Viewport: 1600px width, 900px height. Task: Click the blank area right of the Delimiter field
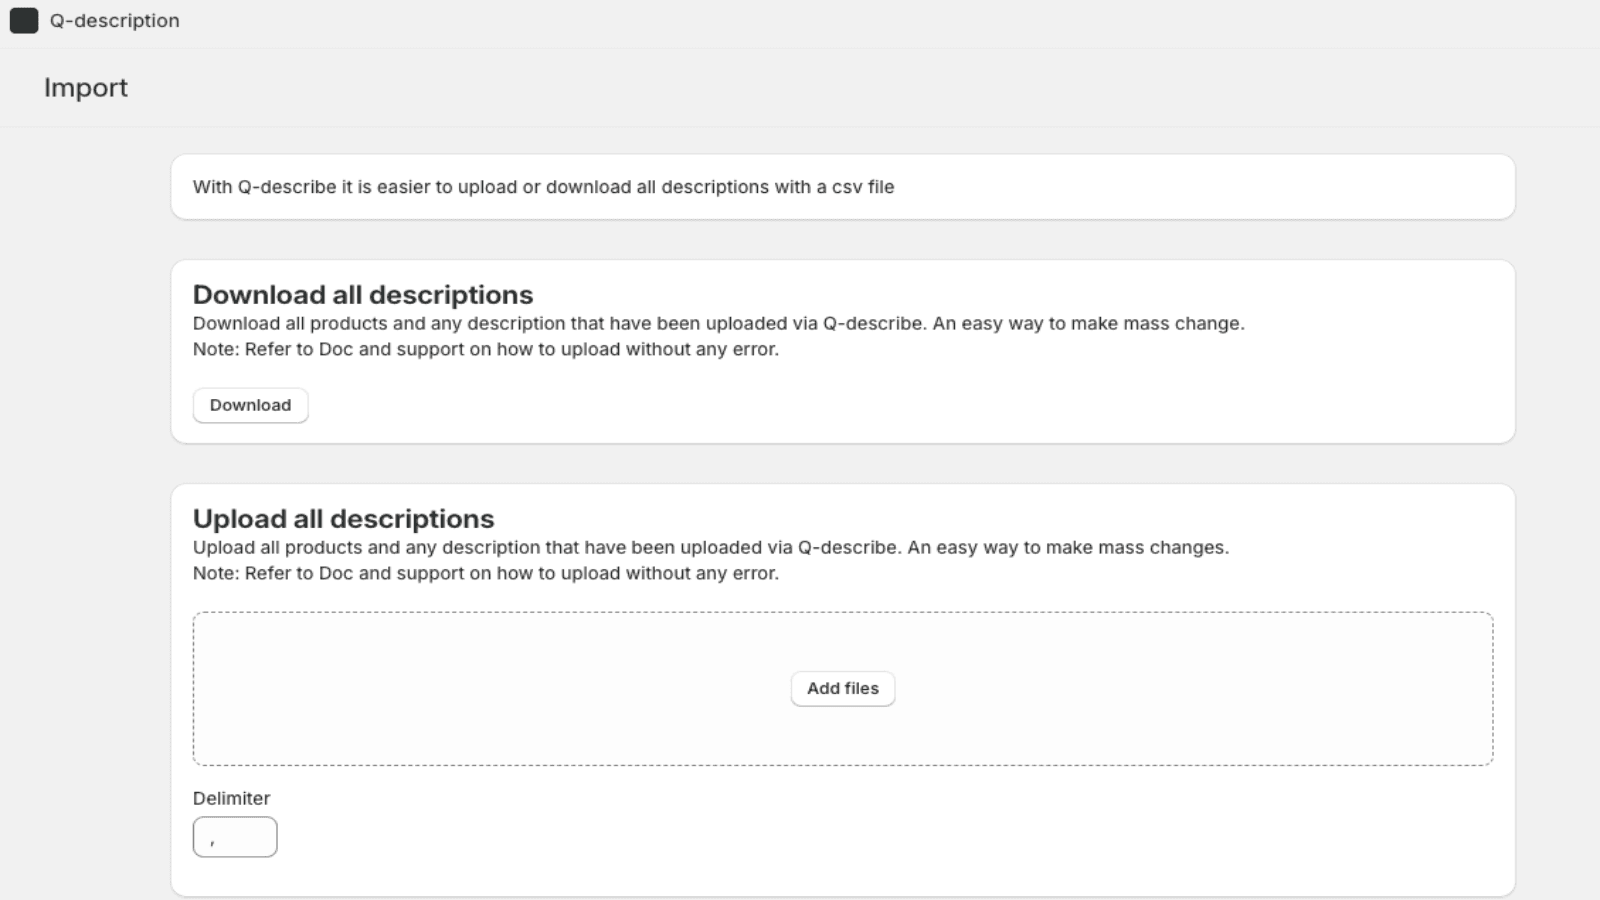pos(800,837)
